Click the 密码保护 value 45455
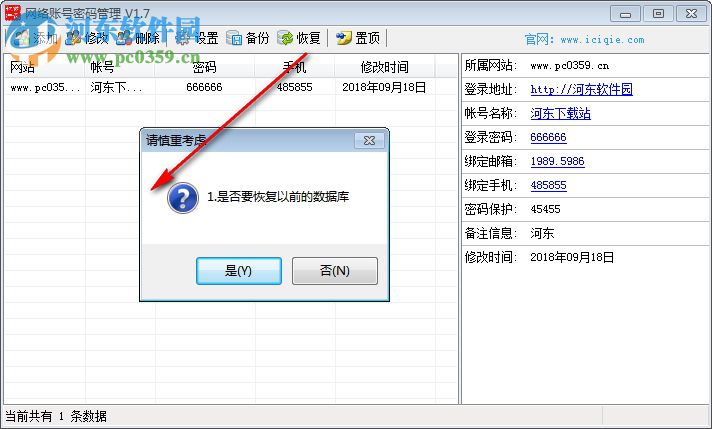The height and width of the screenshot is (429, 712). (545, 209)
